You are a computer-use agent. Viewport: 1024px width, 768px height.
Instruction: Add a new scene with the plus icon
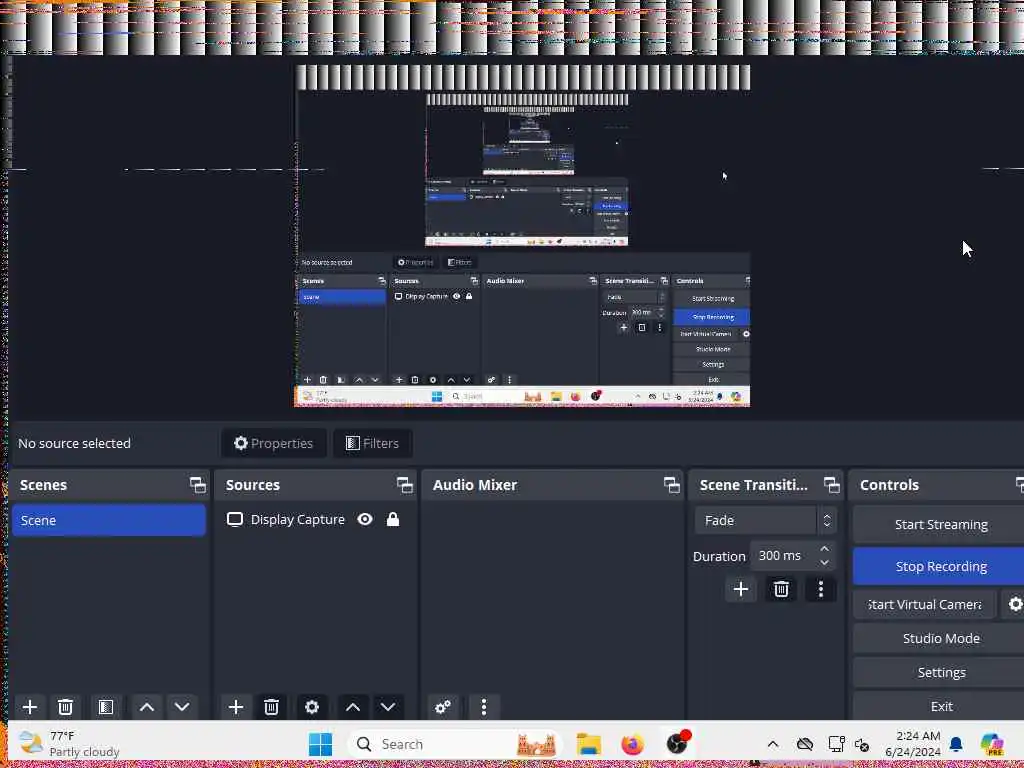point(29,707)
